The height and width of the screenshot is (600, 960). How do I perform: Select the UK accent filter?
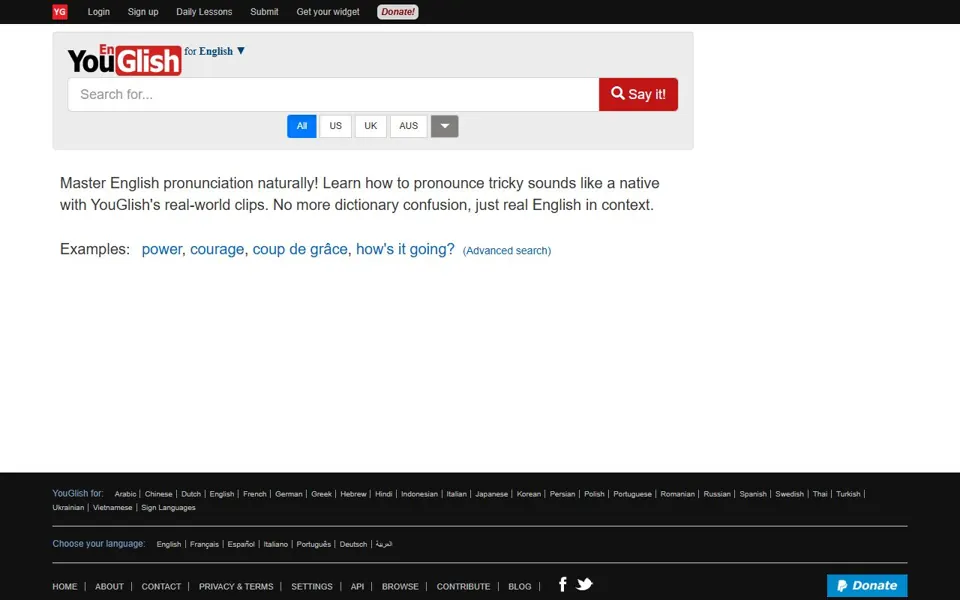[x=370, y=126]
